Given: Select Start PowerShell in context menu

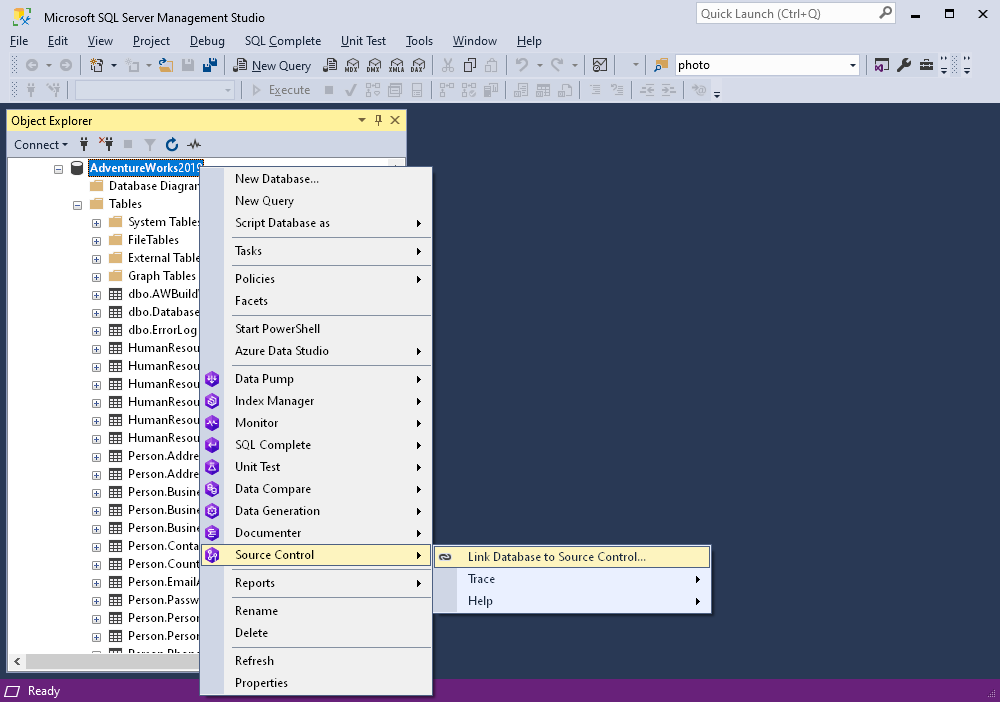Looking at the screenshot, I should [x=316, y=328].
